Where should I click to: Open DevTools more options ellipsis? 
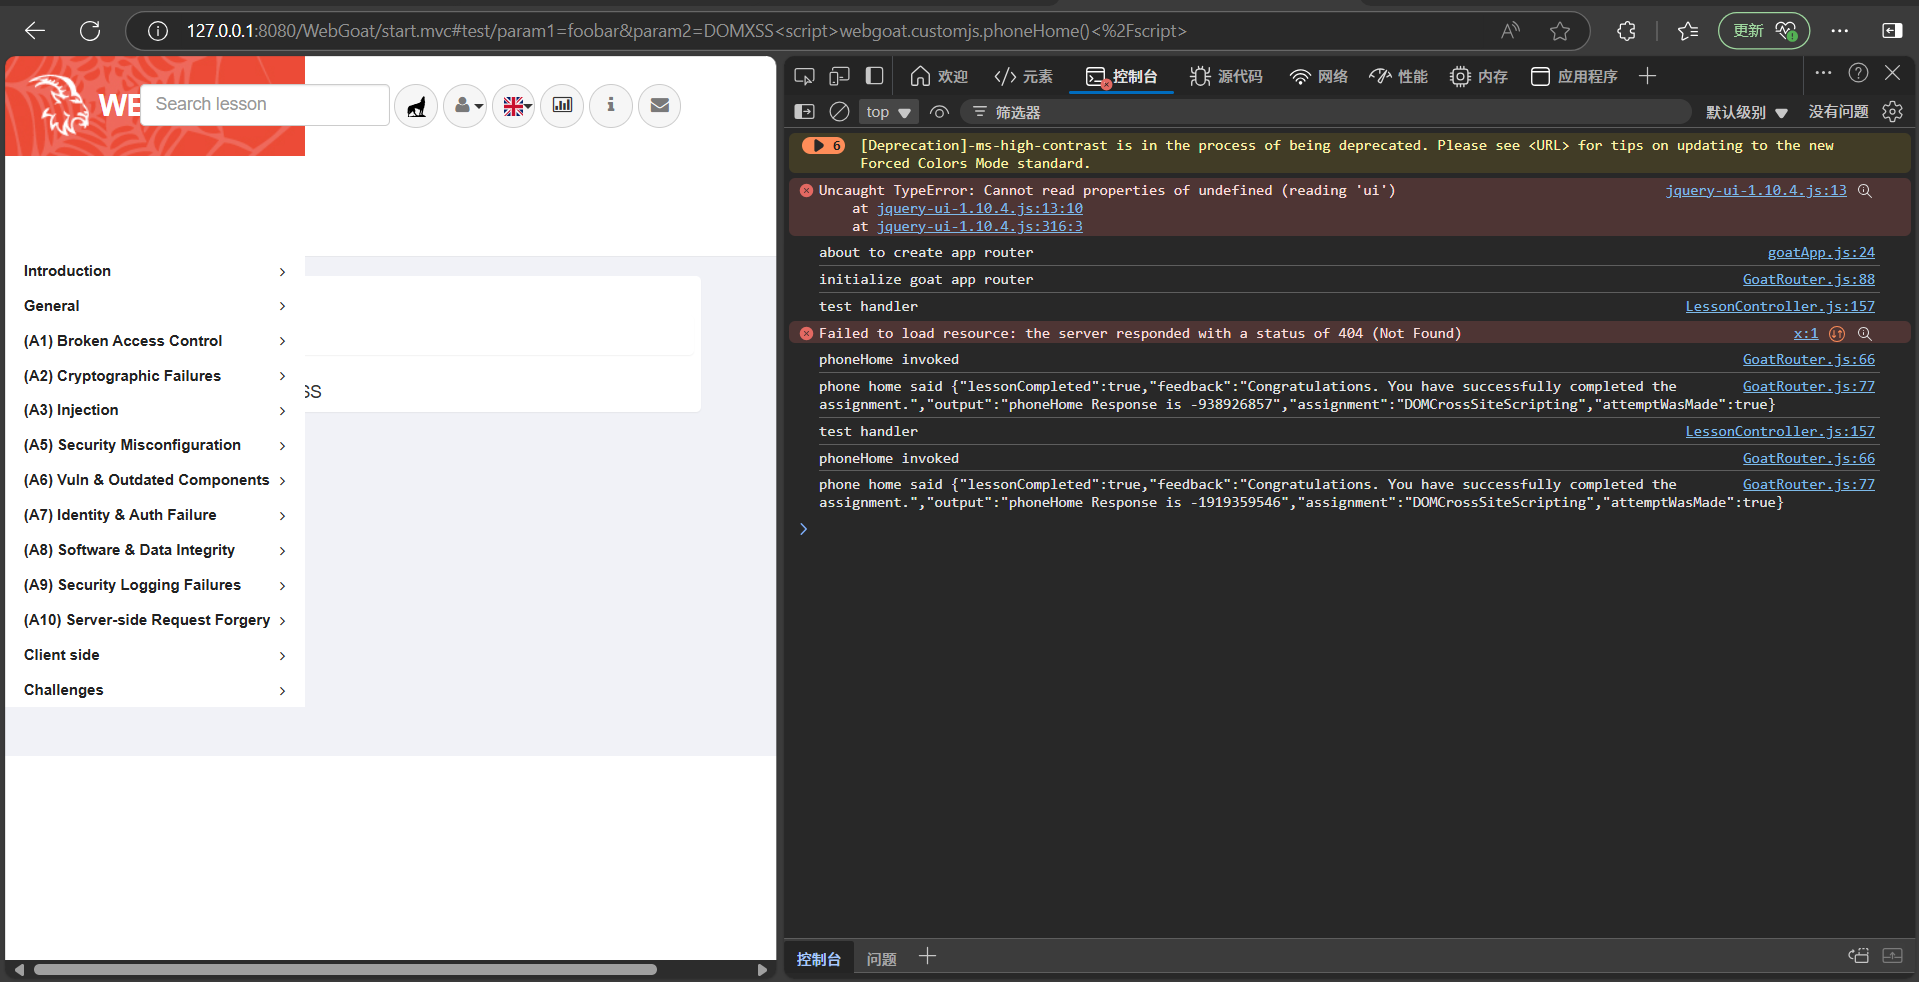point(1823,73)
